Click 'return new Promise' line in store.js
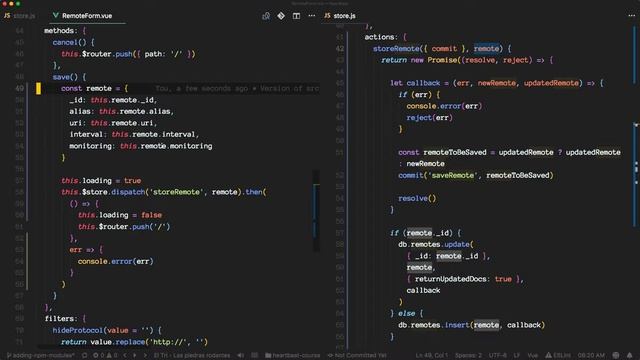640x360 pixels. [x=467, y=60]
